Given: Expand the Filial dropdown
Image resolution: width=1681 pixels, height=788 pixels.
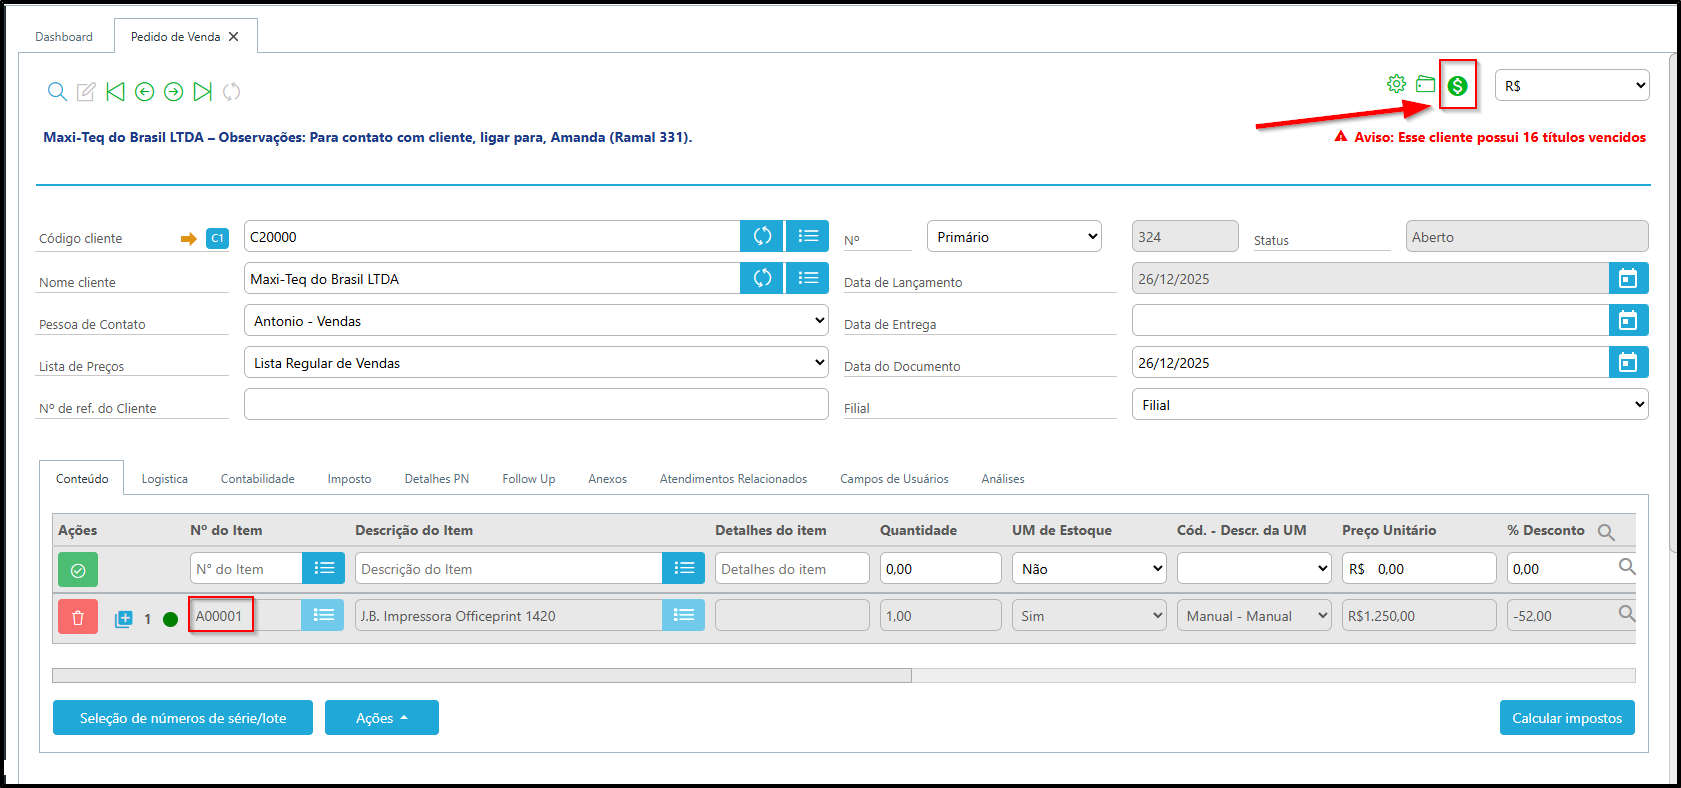Looking at the screenshot, I should (x=1389, y=405).
